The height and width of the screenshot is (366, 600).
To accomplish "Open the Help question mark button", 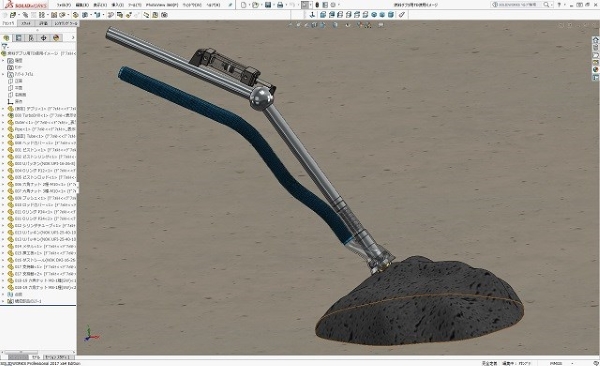I will pyautogui.click(x=559, y=5).
